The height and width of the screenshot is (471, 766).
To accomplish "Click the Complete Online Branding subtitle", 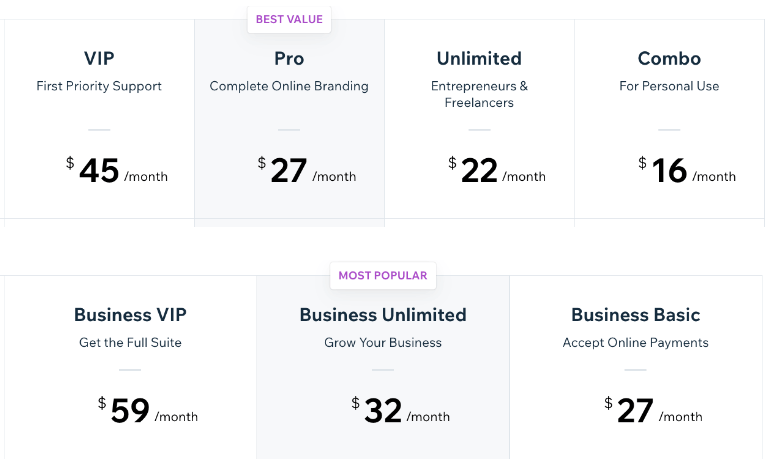I will coord(289,86).
